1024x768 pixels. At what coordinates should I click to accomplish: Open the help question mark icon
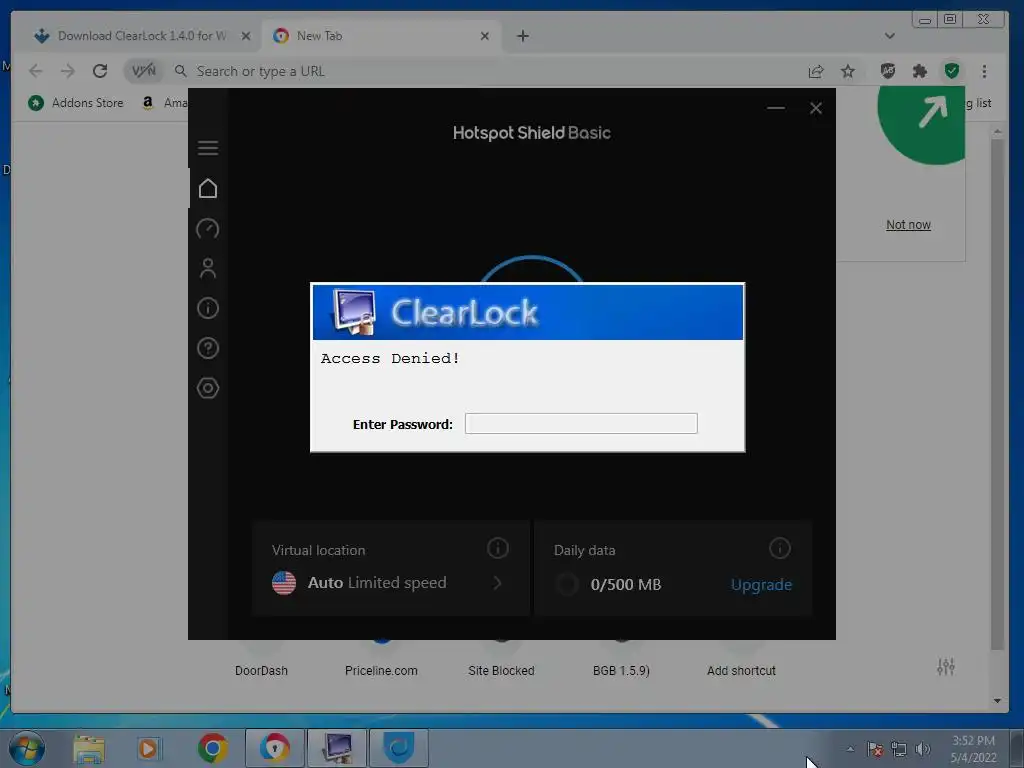click(x=208, y=348)
